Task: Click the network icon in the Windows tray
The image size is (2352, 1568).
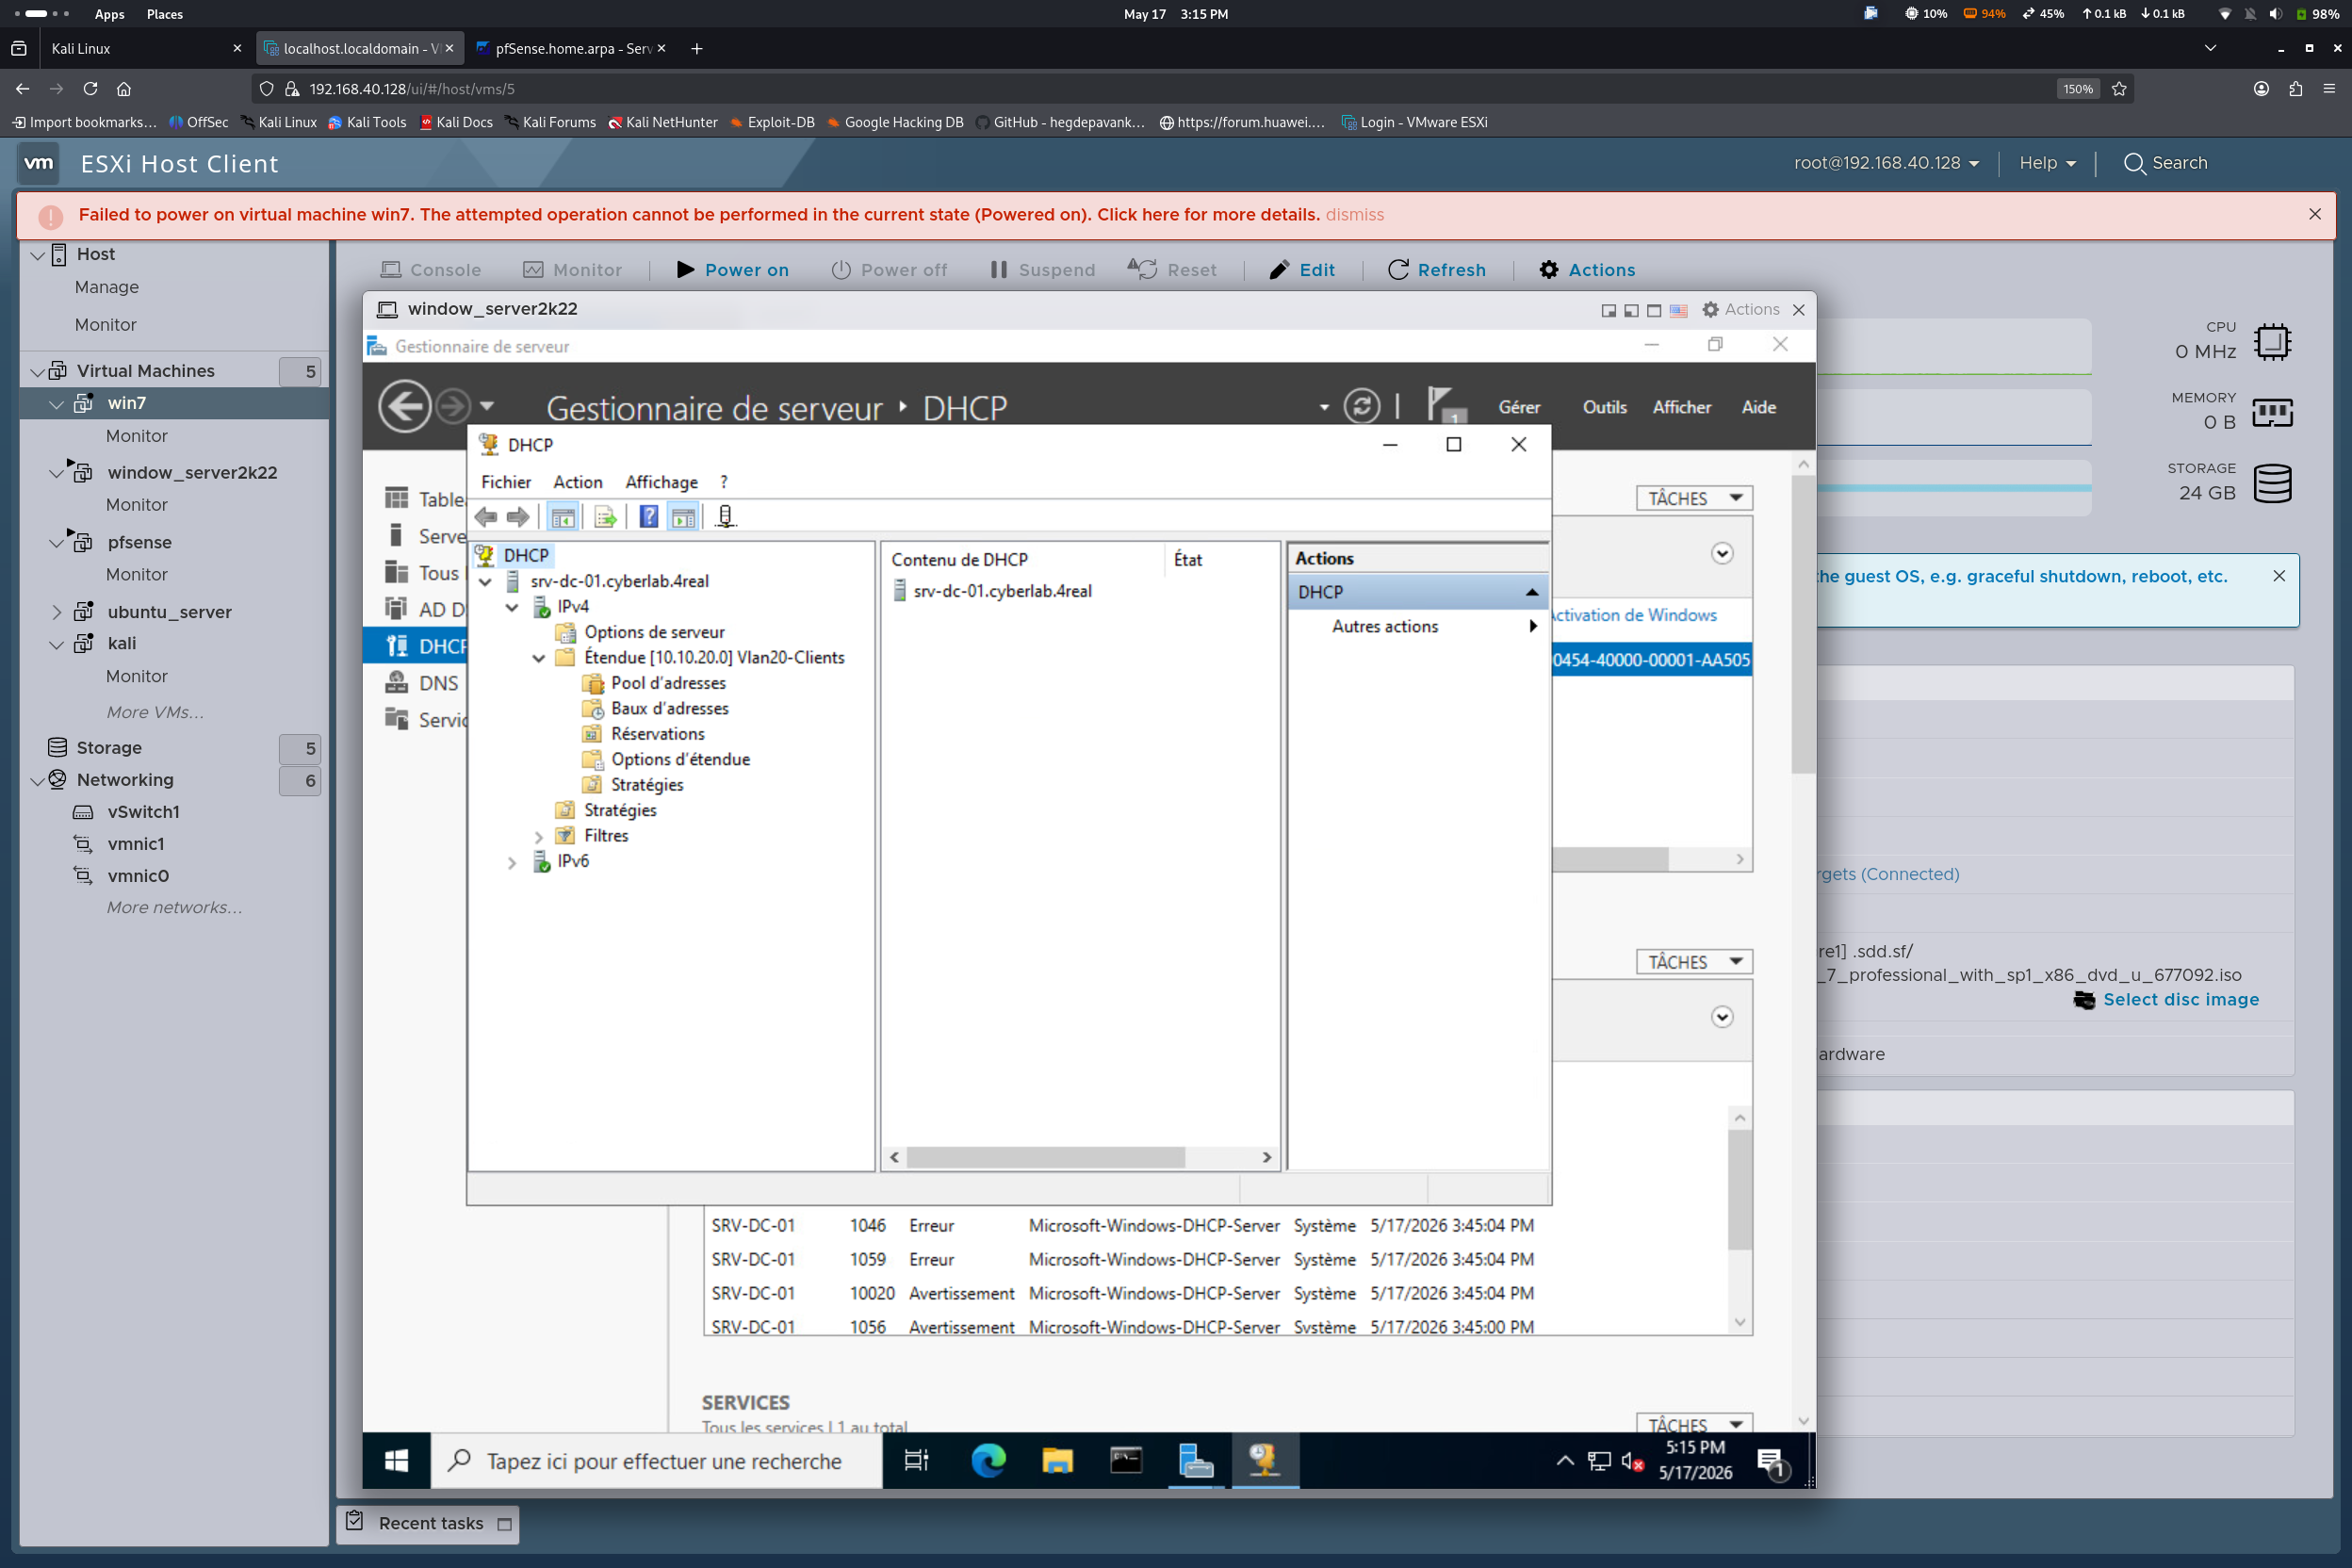Action: (1598, 1462)
